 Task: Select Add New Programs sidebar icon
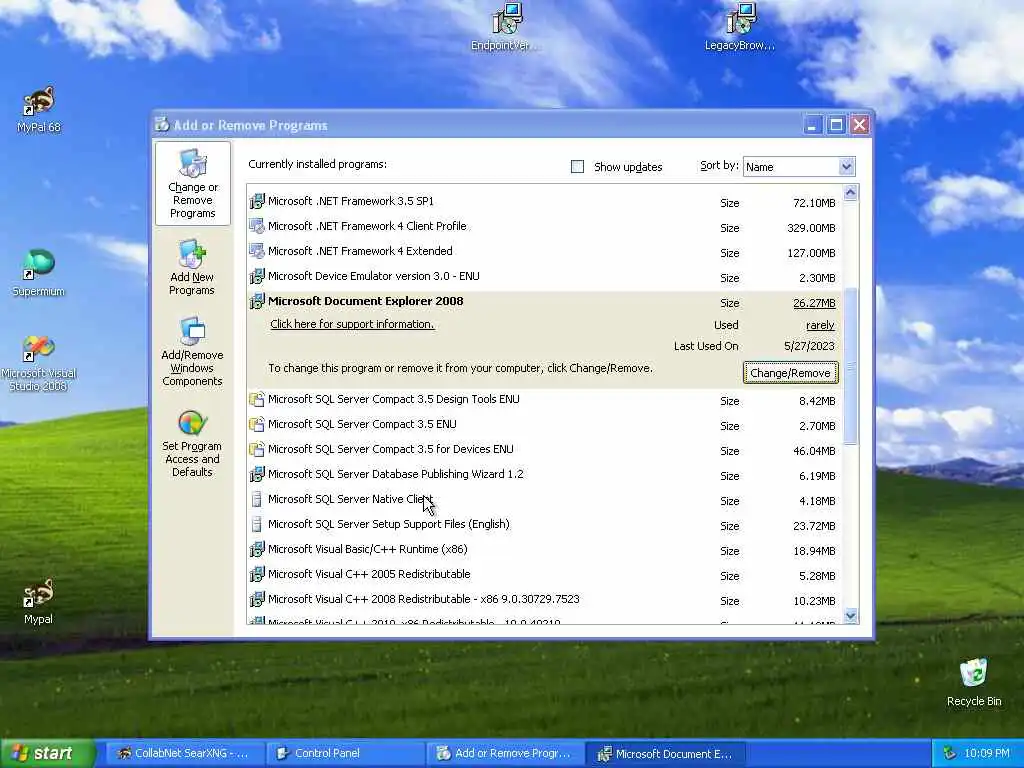click(x=192, y=267)
